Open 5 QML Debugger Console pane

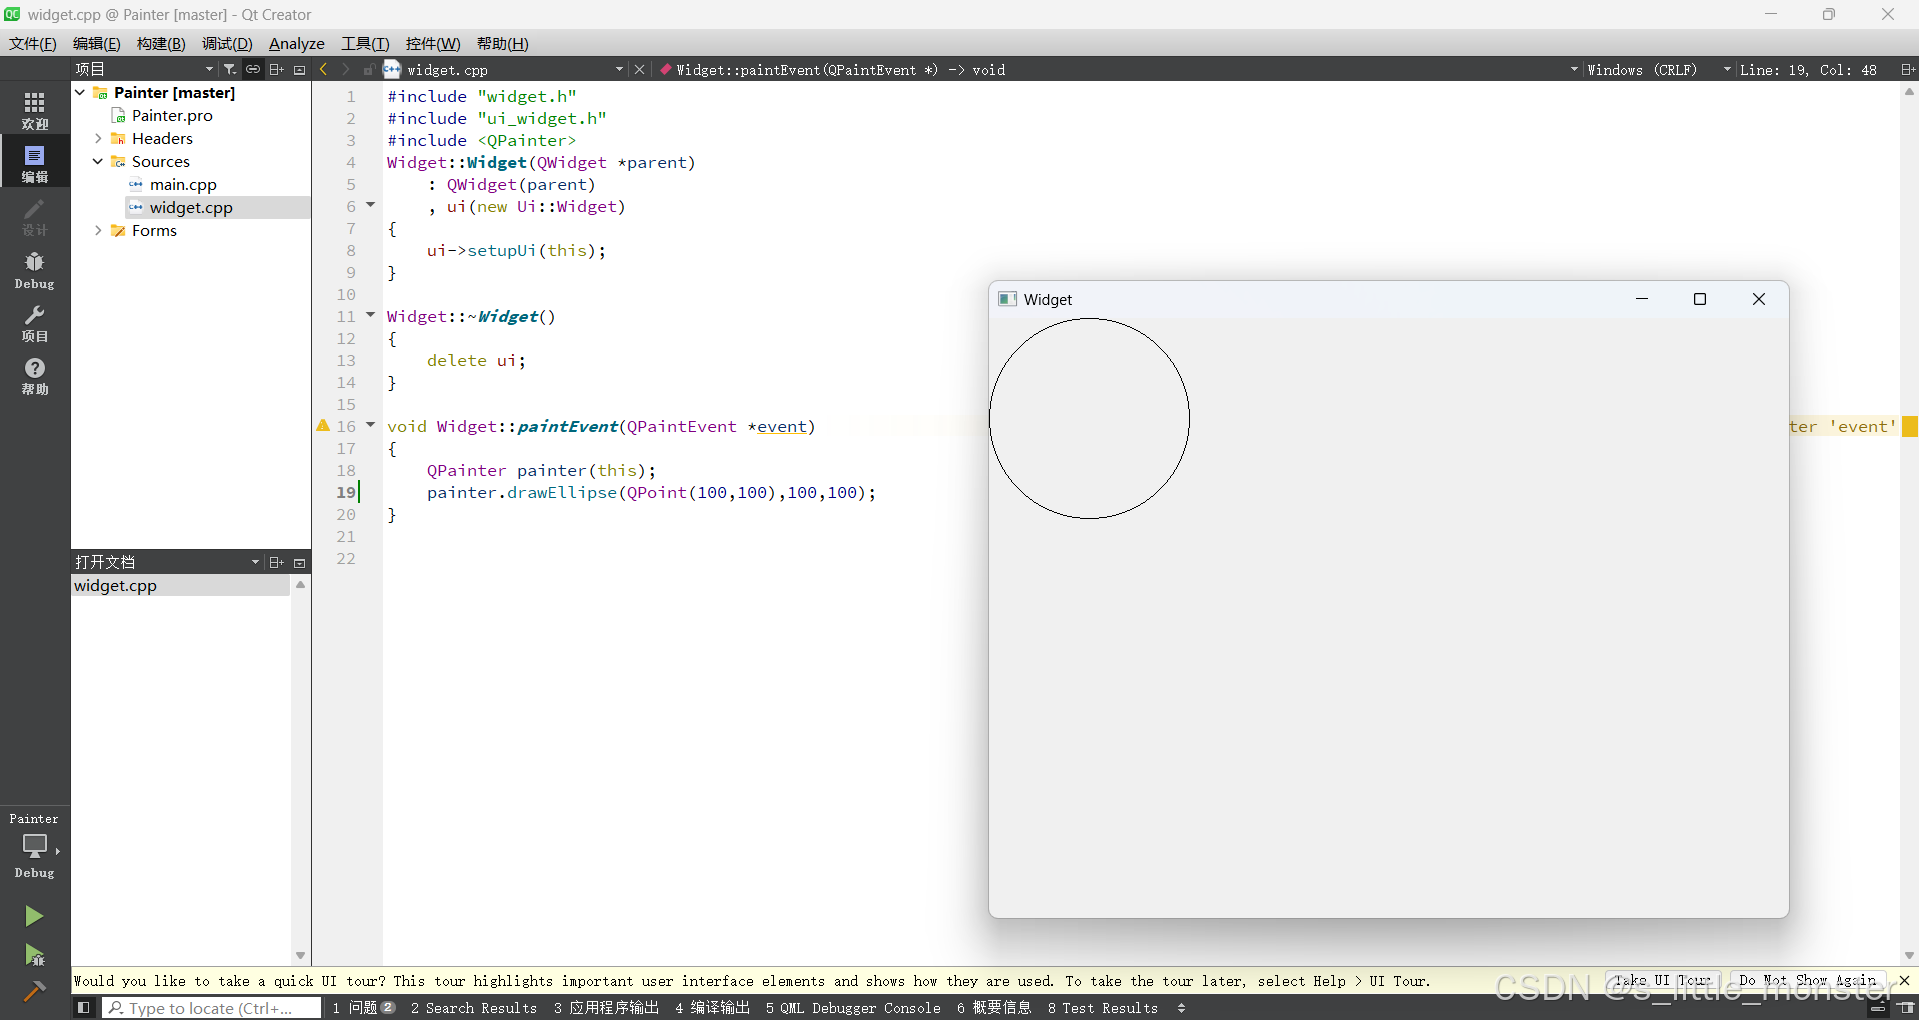tap(853, 1008)
